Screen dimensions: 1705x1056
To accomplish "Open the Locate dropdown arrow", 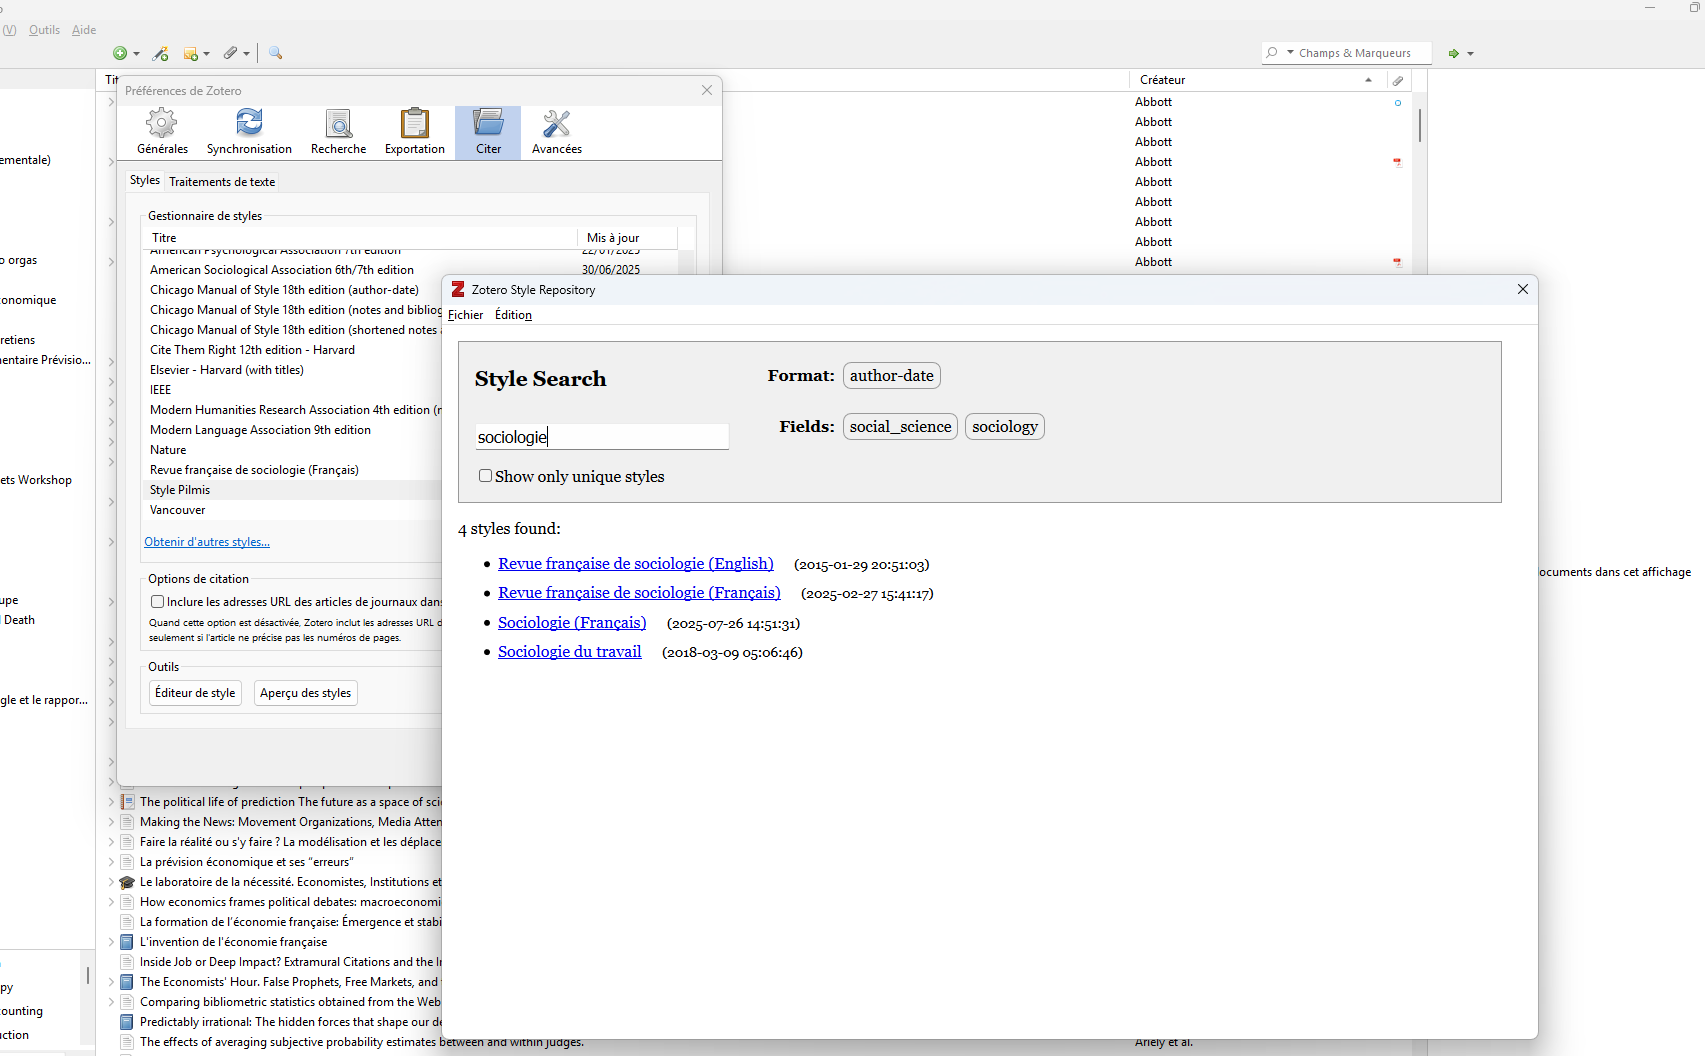I will pos(1470,54).
